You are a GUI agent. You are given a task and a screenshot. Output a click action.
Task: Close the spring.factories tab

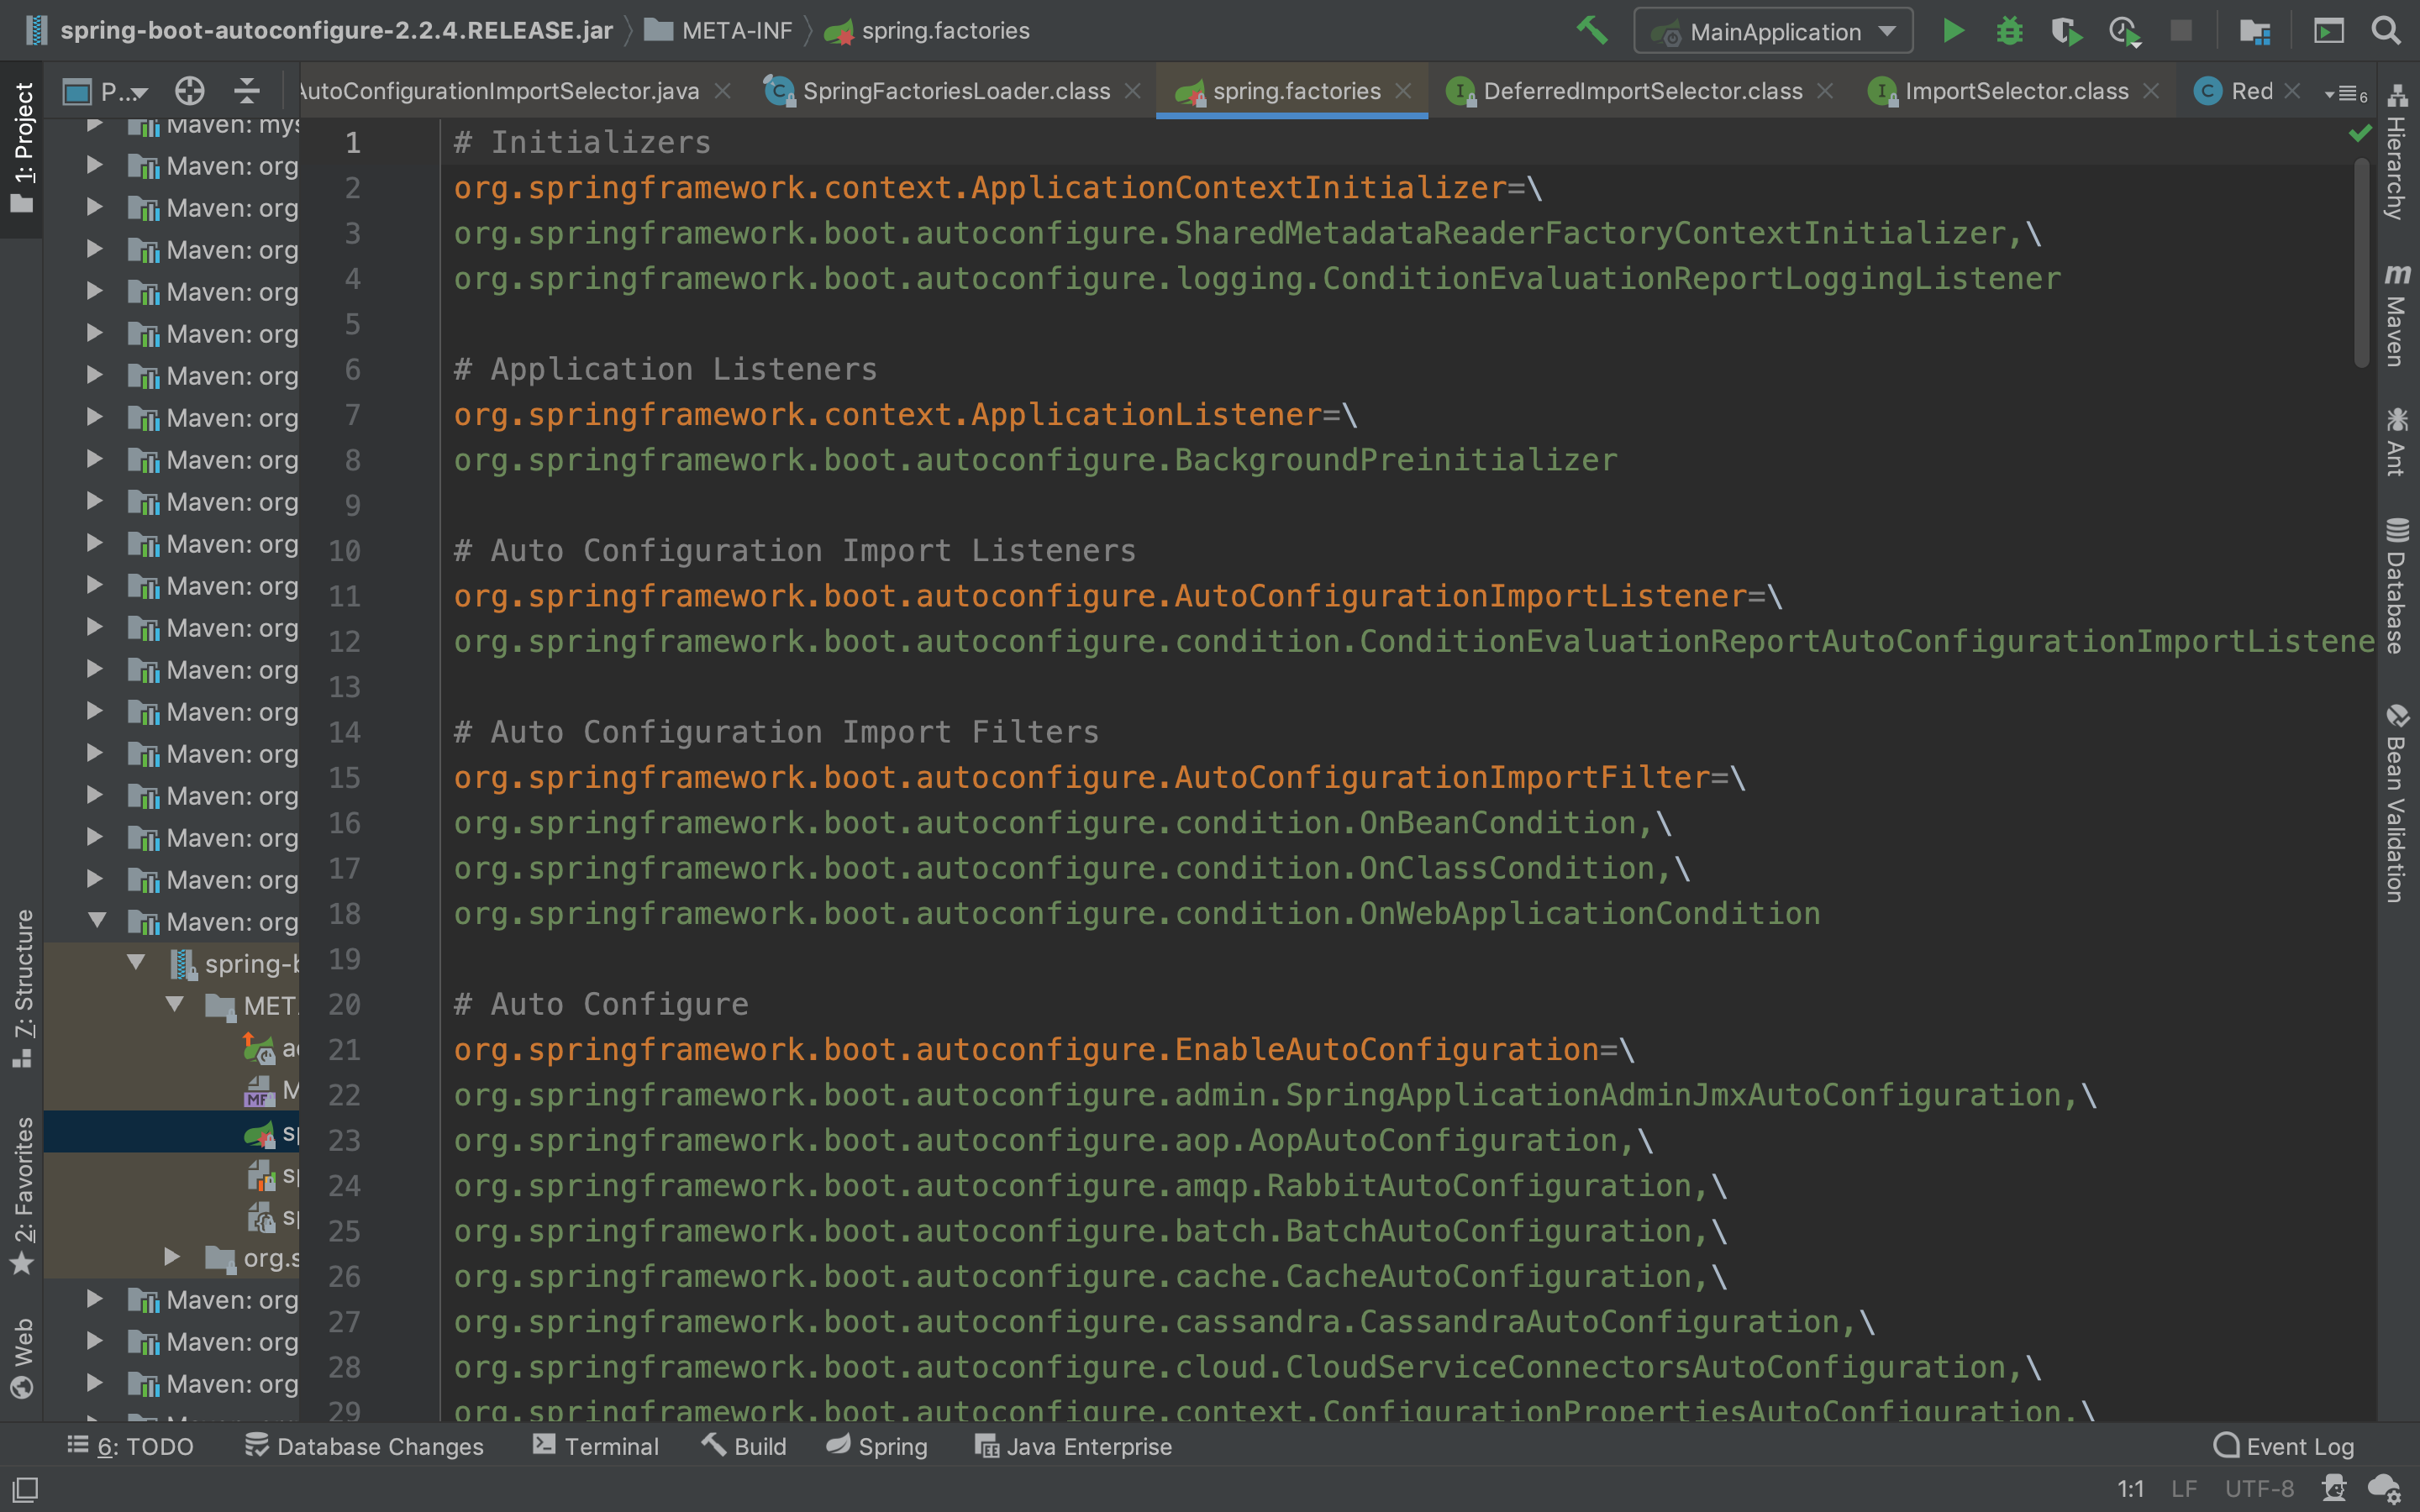point(1403,91)
